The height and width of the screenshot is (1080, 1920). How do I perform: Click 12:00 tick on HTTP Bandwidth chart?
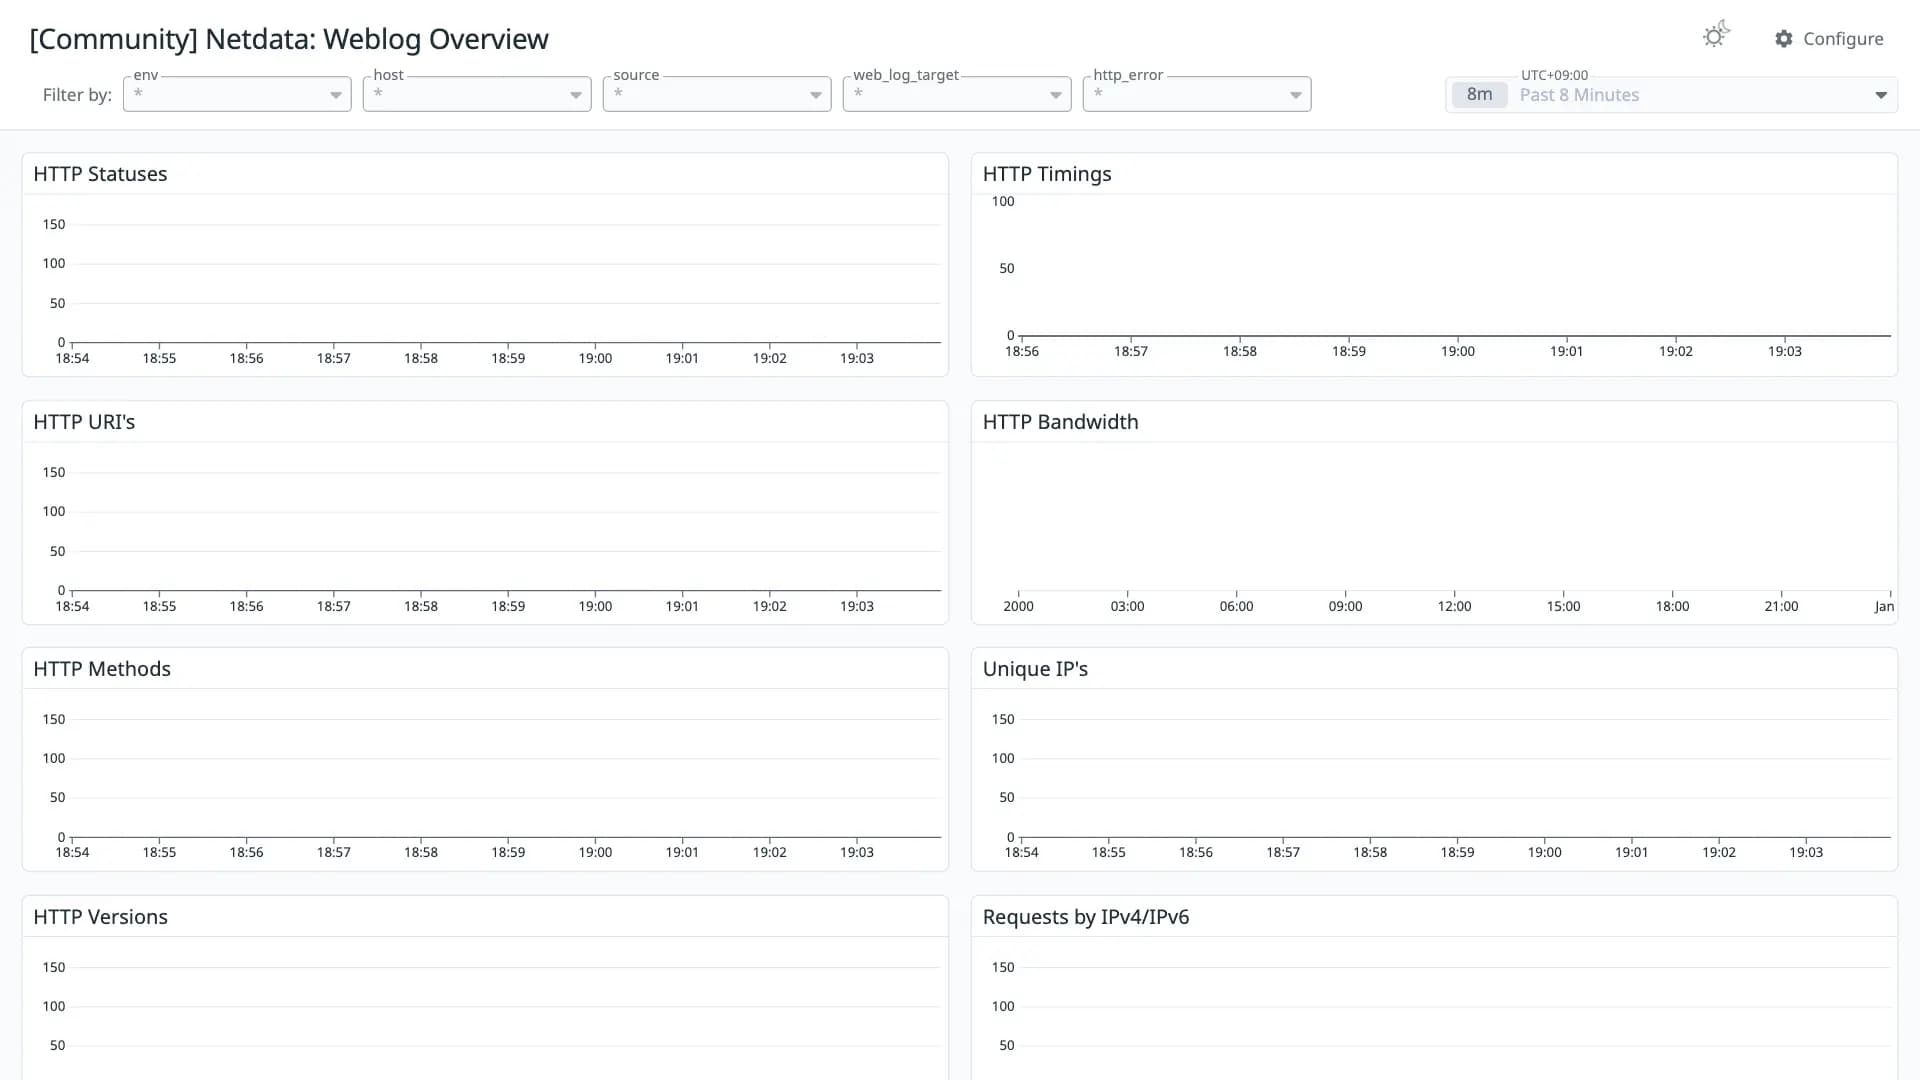pyautogui.click(x=1454, y=606)
